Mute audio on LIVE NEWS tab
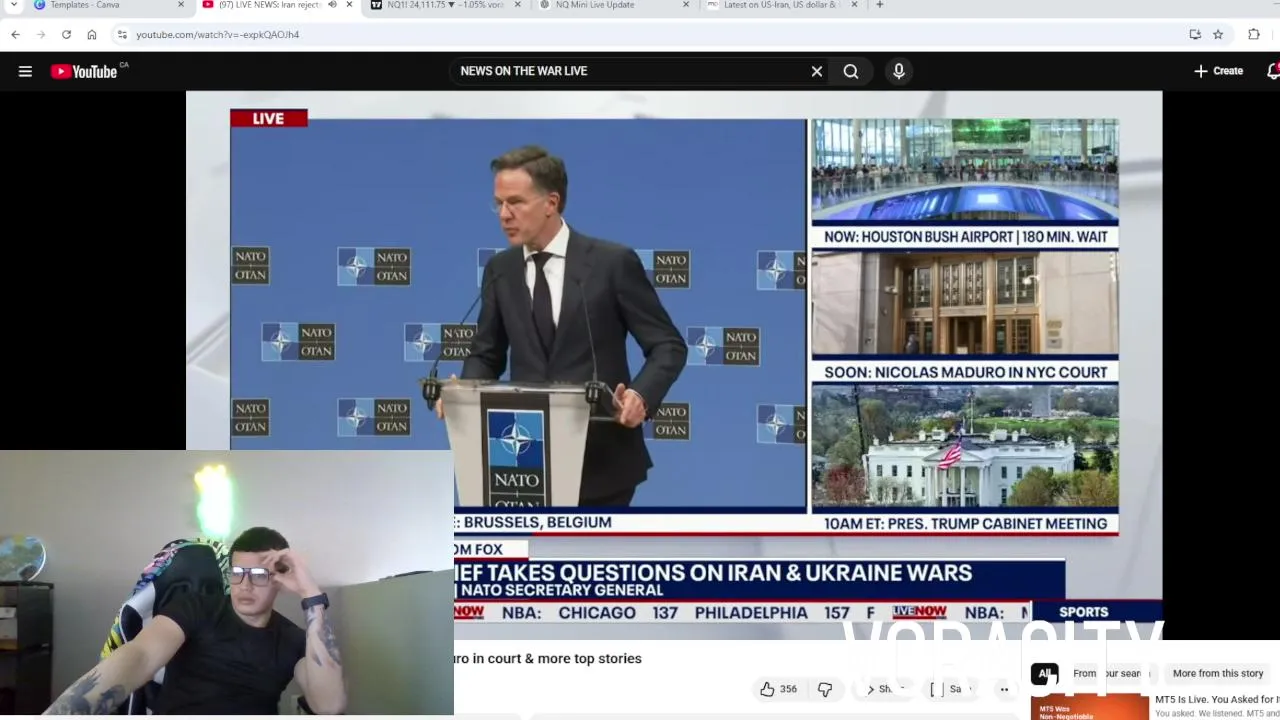Viewport: 1280px width, 720px height. (x=332, y=5)
